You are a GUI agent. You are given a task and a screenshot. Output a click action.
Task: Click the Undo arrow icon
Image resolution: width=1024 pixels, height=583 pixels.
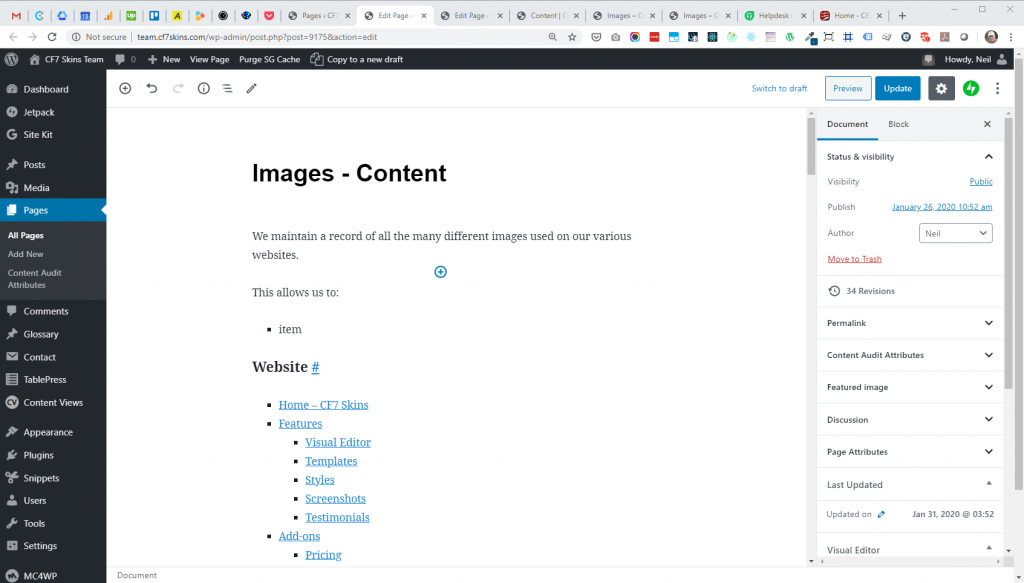(x=152, y=88)
